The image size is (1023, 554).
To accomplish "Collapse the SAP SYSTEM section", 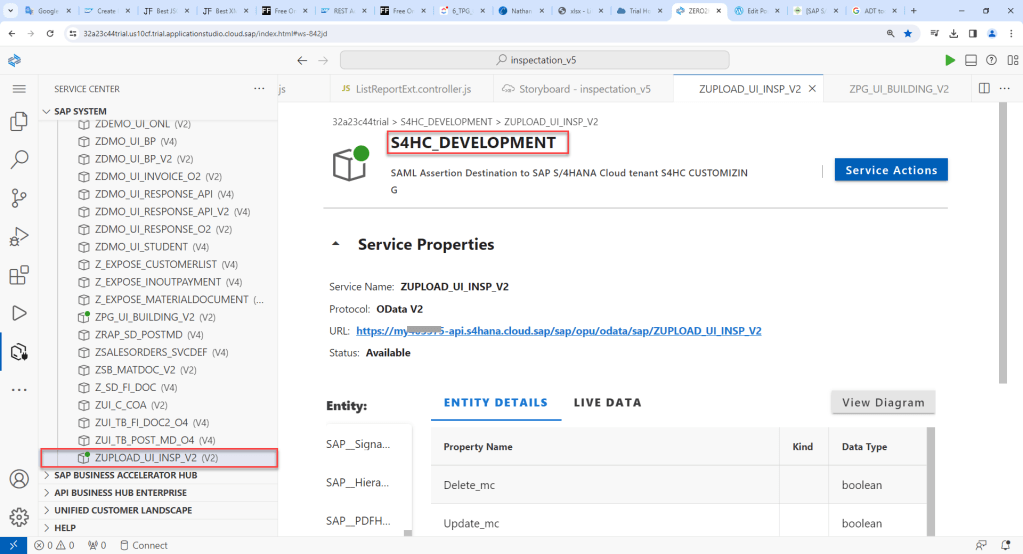I will pos(47,111).
